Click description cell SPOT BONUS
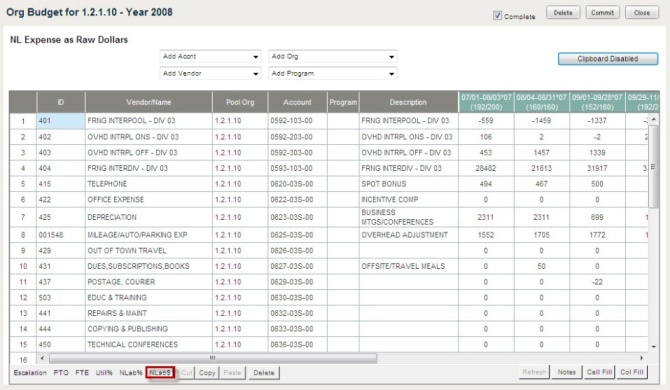Screen dimensions: 670x390 (x=408, y=184)
